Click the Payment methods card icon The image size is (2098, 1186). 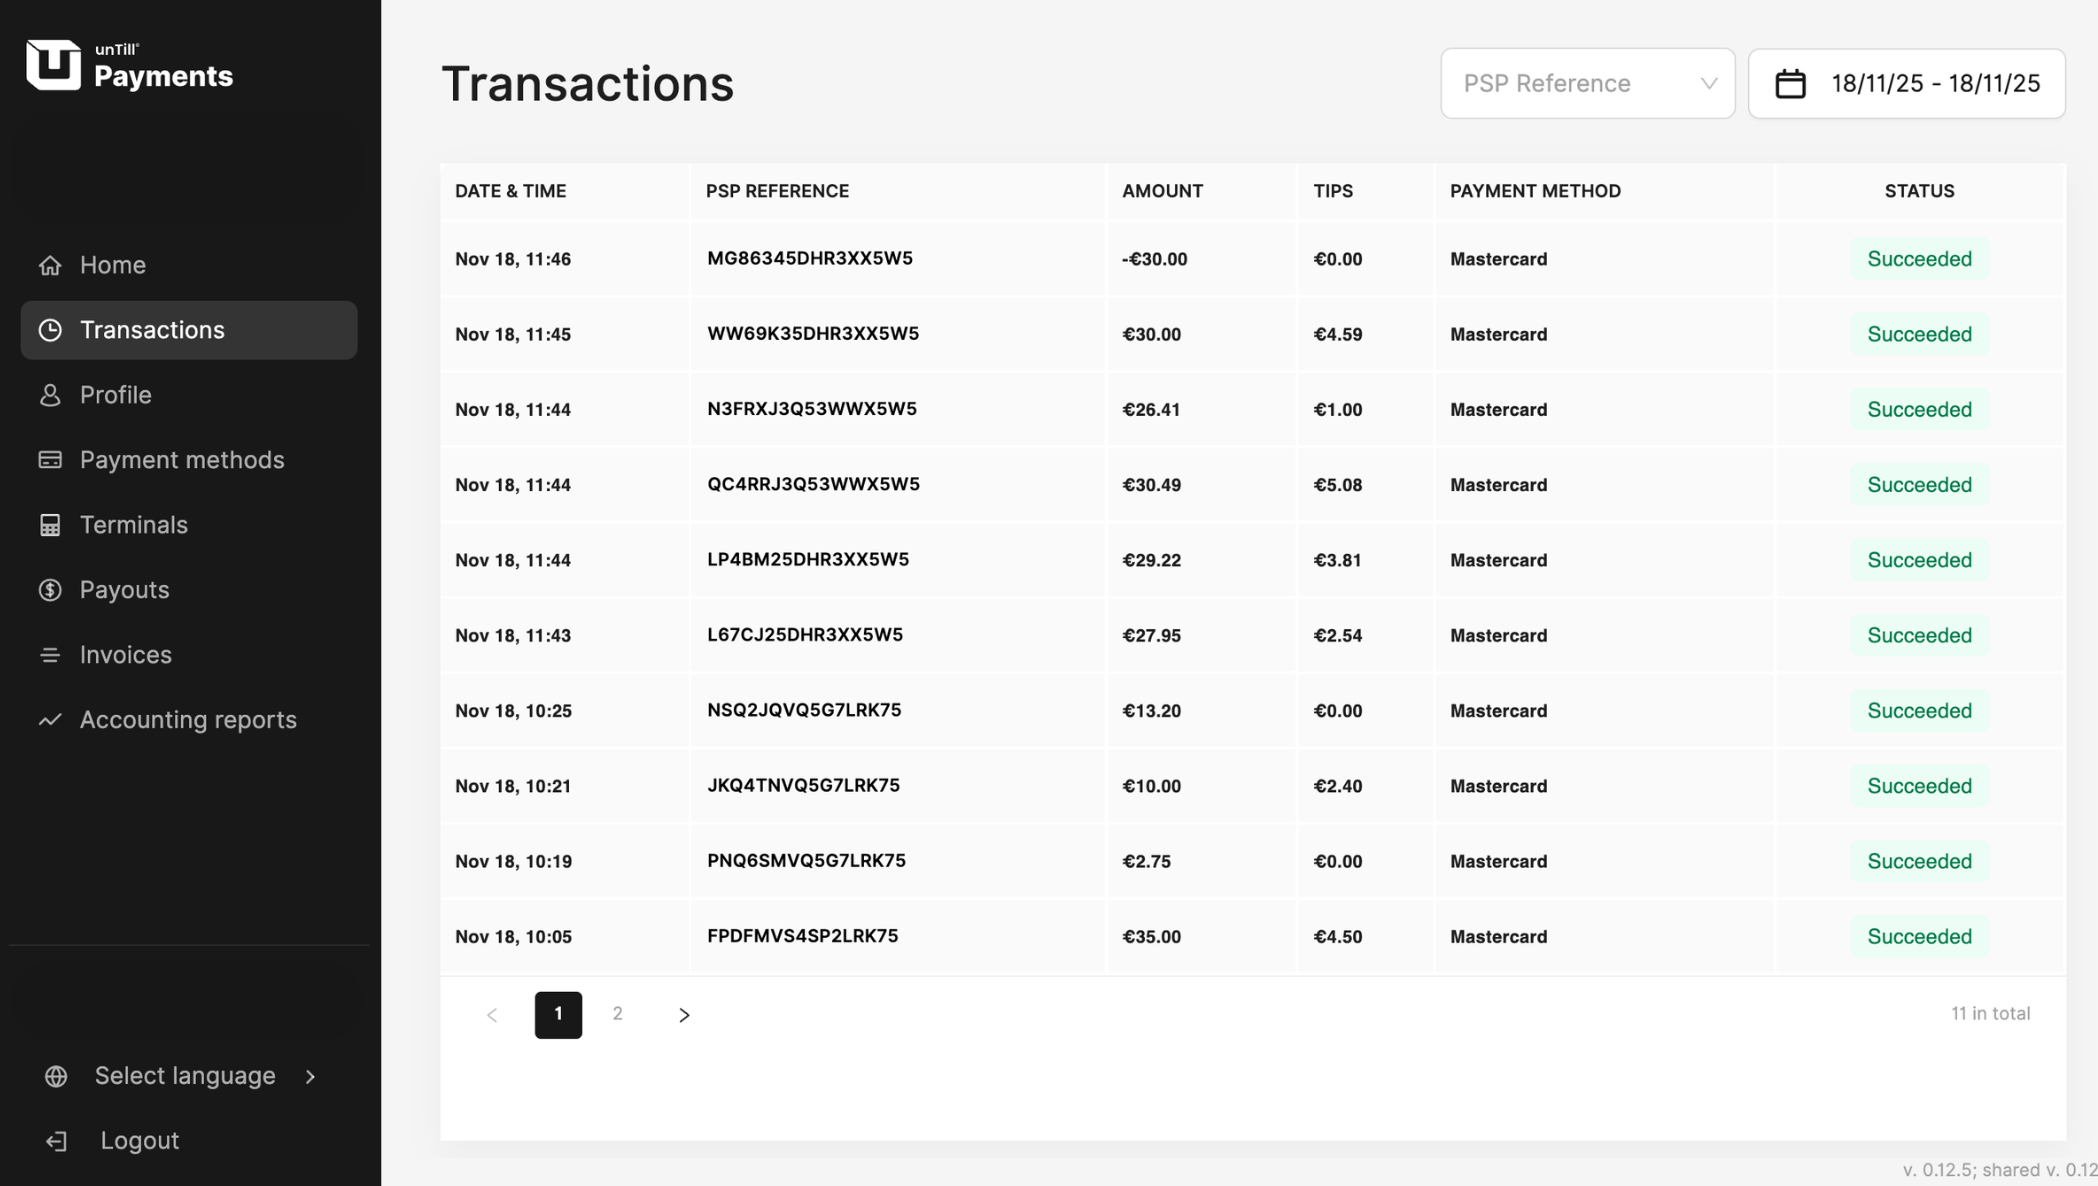[50, 460]
